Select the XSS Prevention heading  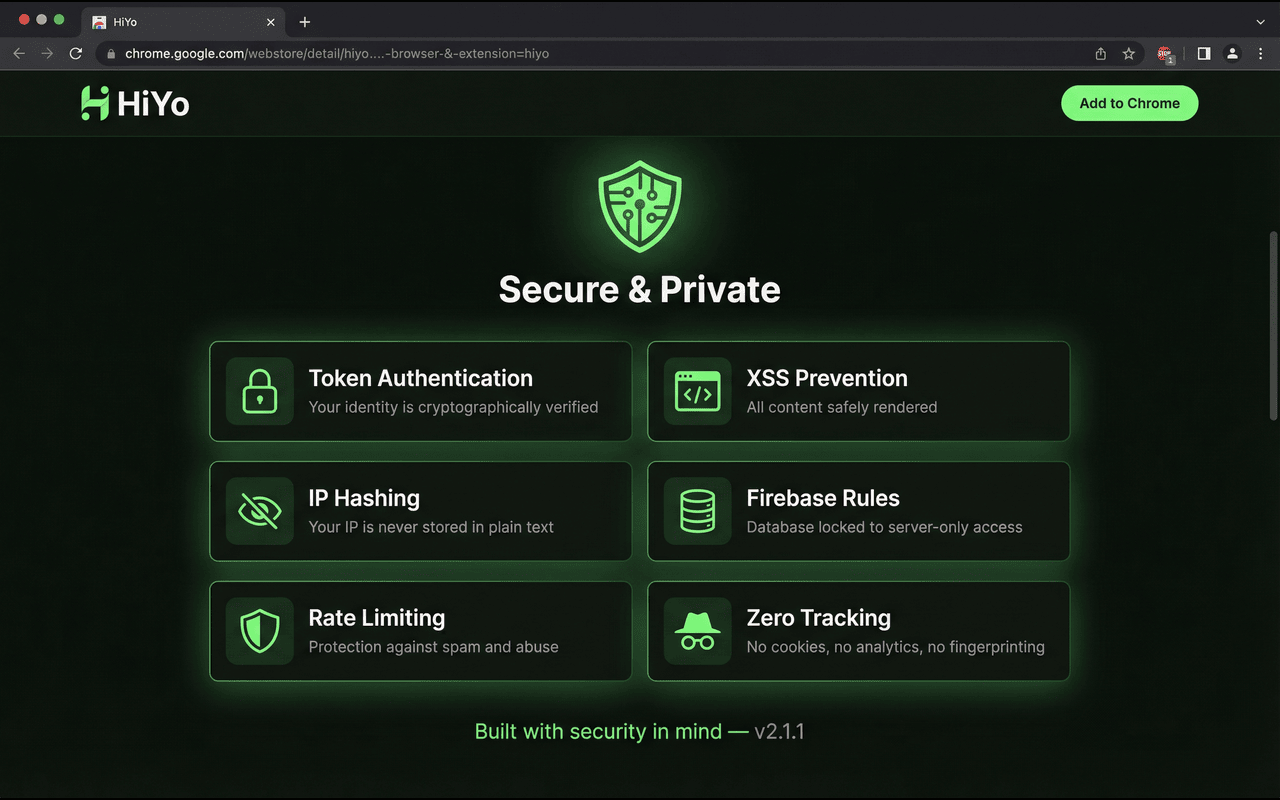point(827,378)
